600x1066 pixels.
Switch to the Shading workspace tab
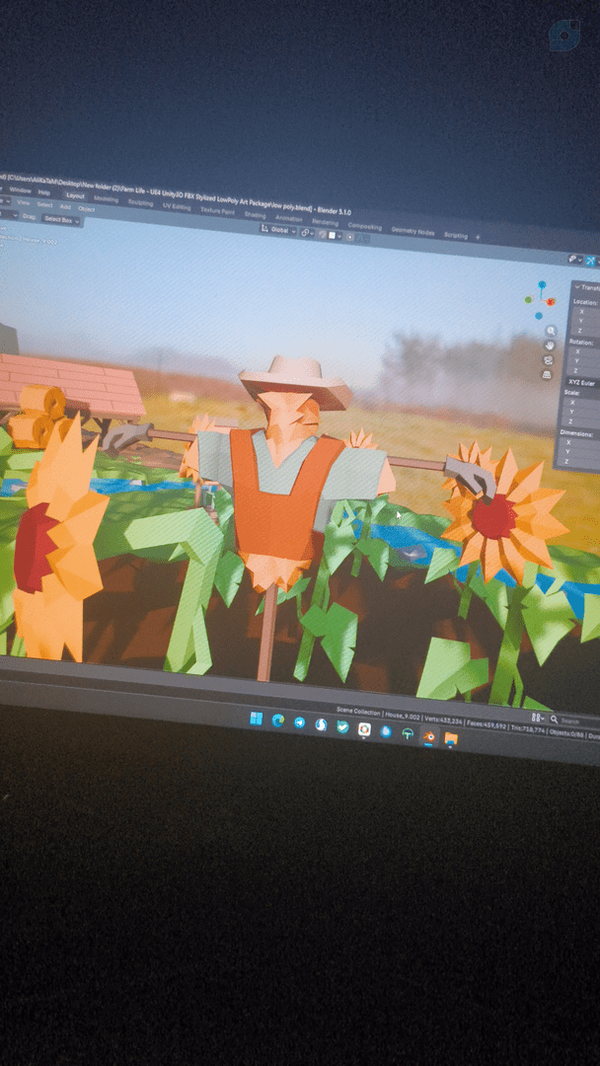pyautogui.click(x=255, y=215)
